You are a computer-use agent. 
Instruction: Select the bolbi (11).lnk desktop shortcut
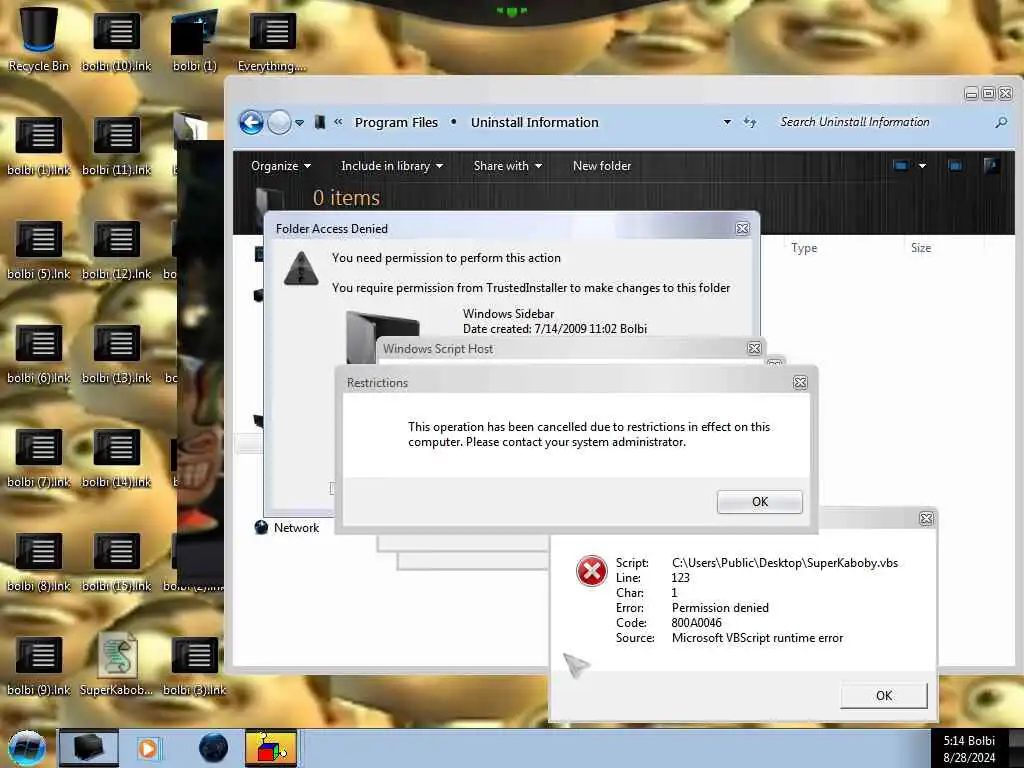[x=117, y=146]
